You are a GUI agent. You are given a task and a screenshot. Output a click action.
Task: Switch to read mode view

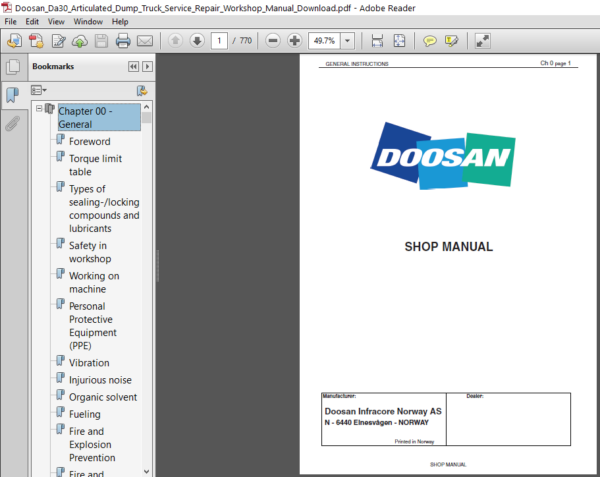[482, 41]
